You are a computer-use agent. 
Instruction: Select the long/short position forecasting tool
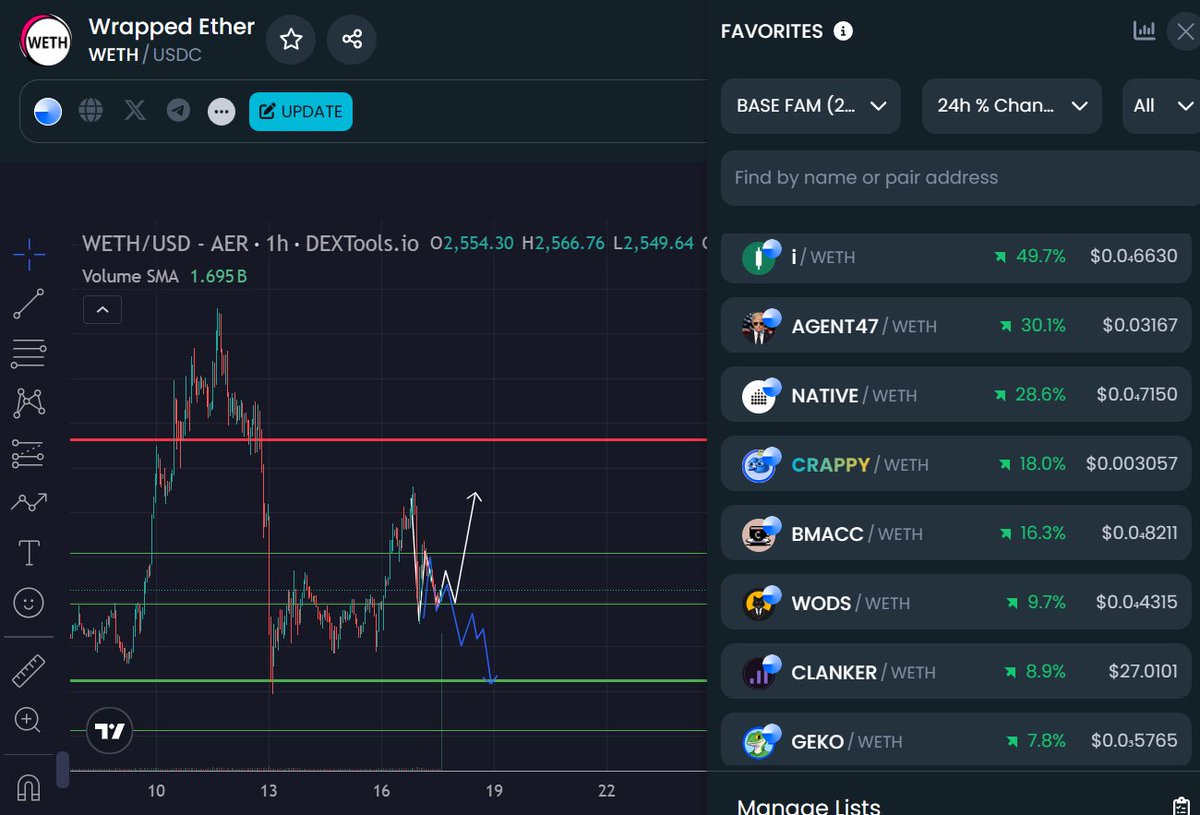click(x=29, y=453)
